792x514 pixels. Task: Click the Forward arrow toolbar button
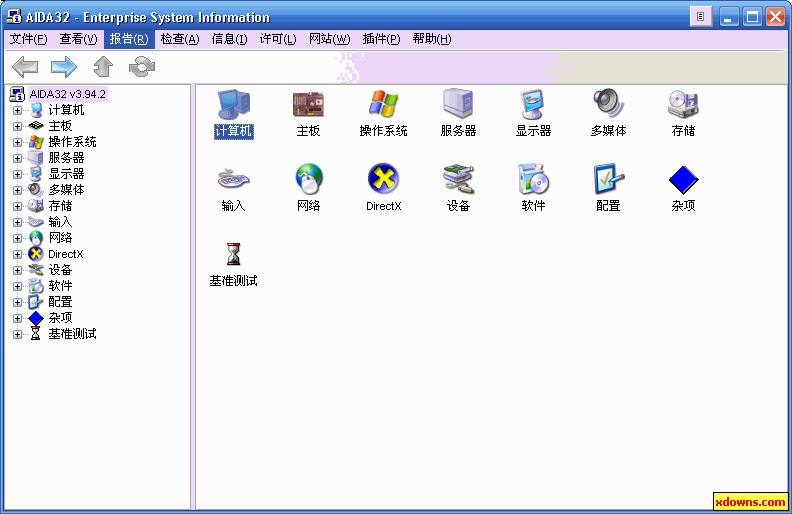64,67
